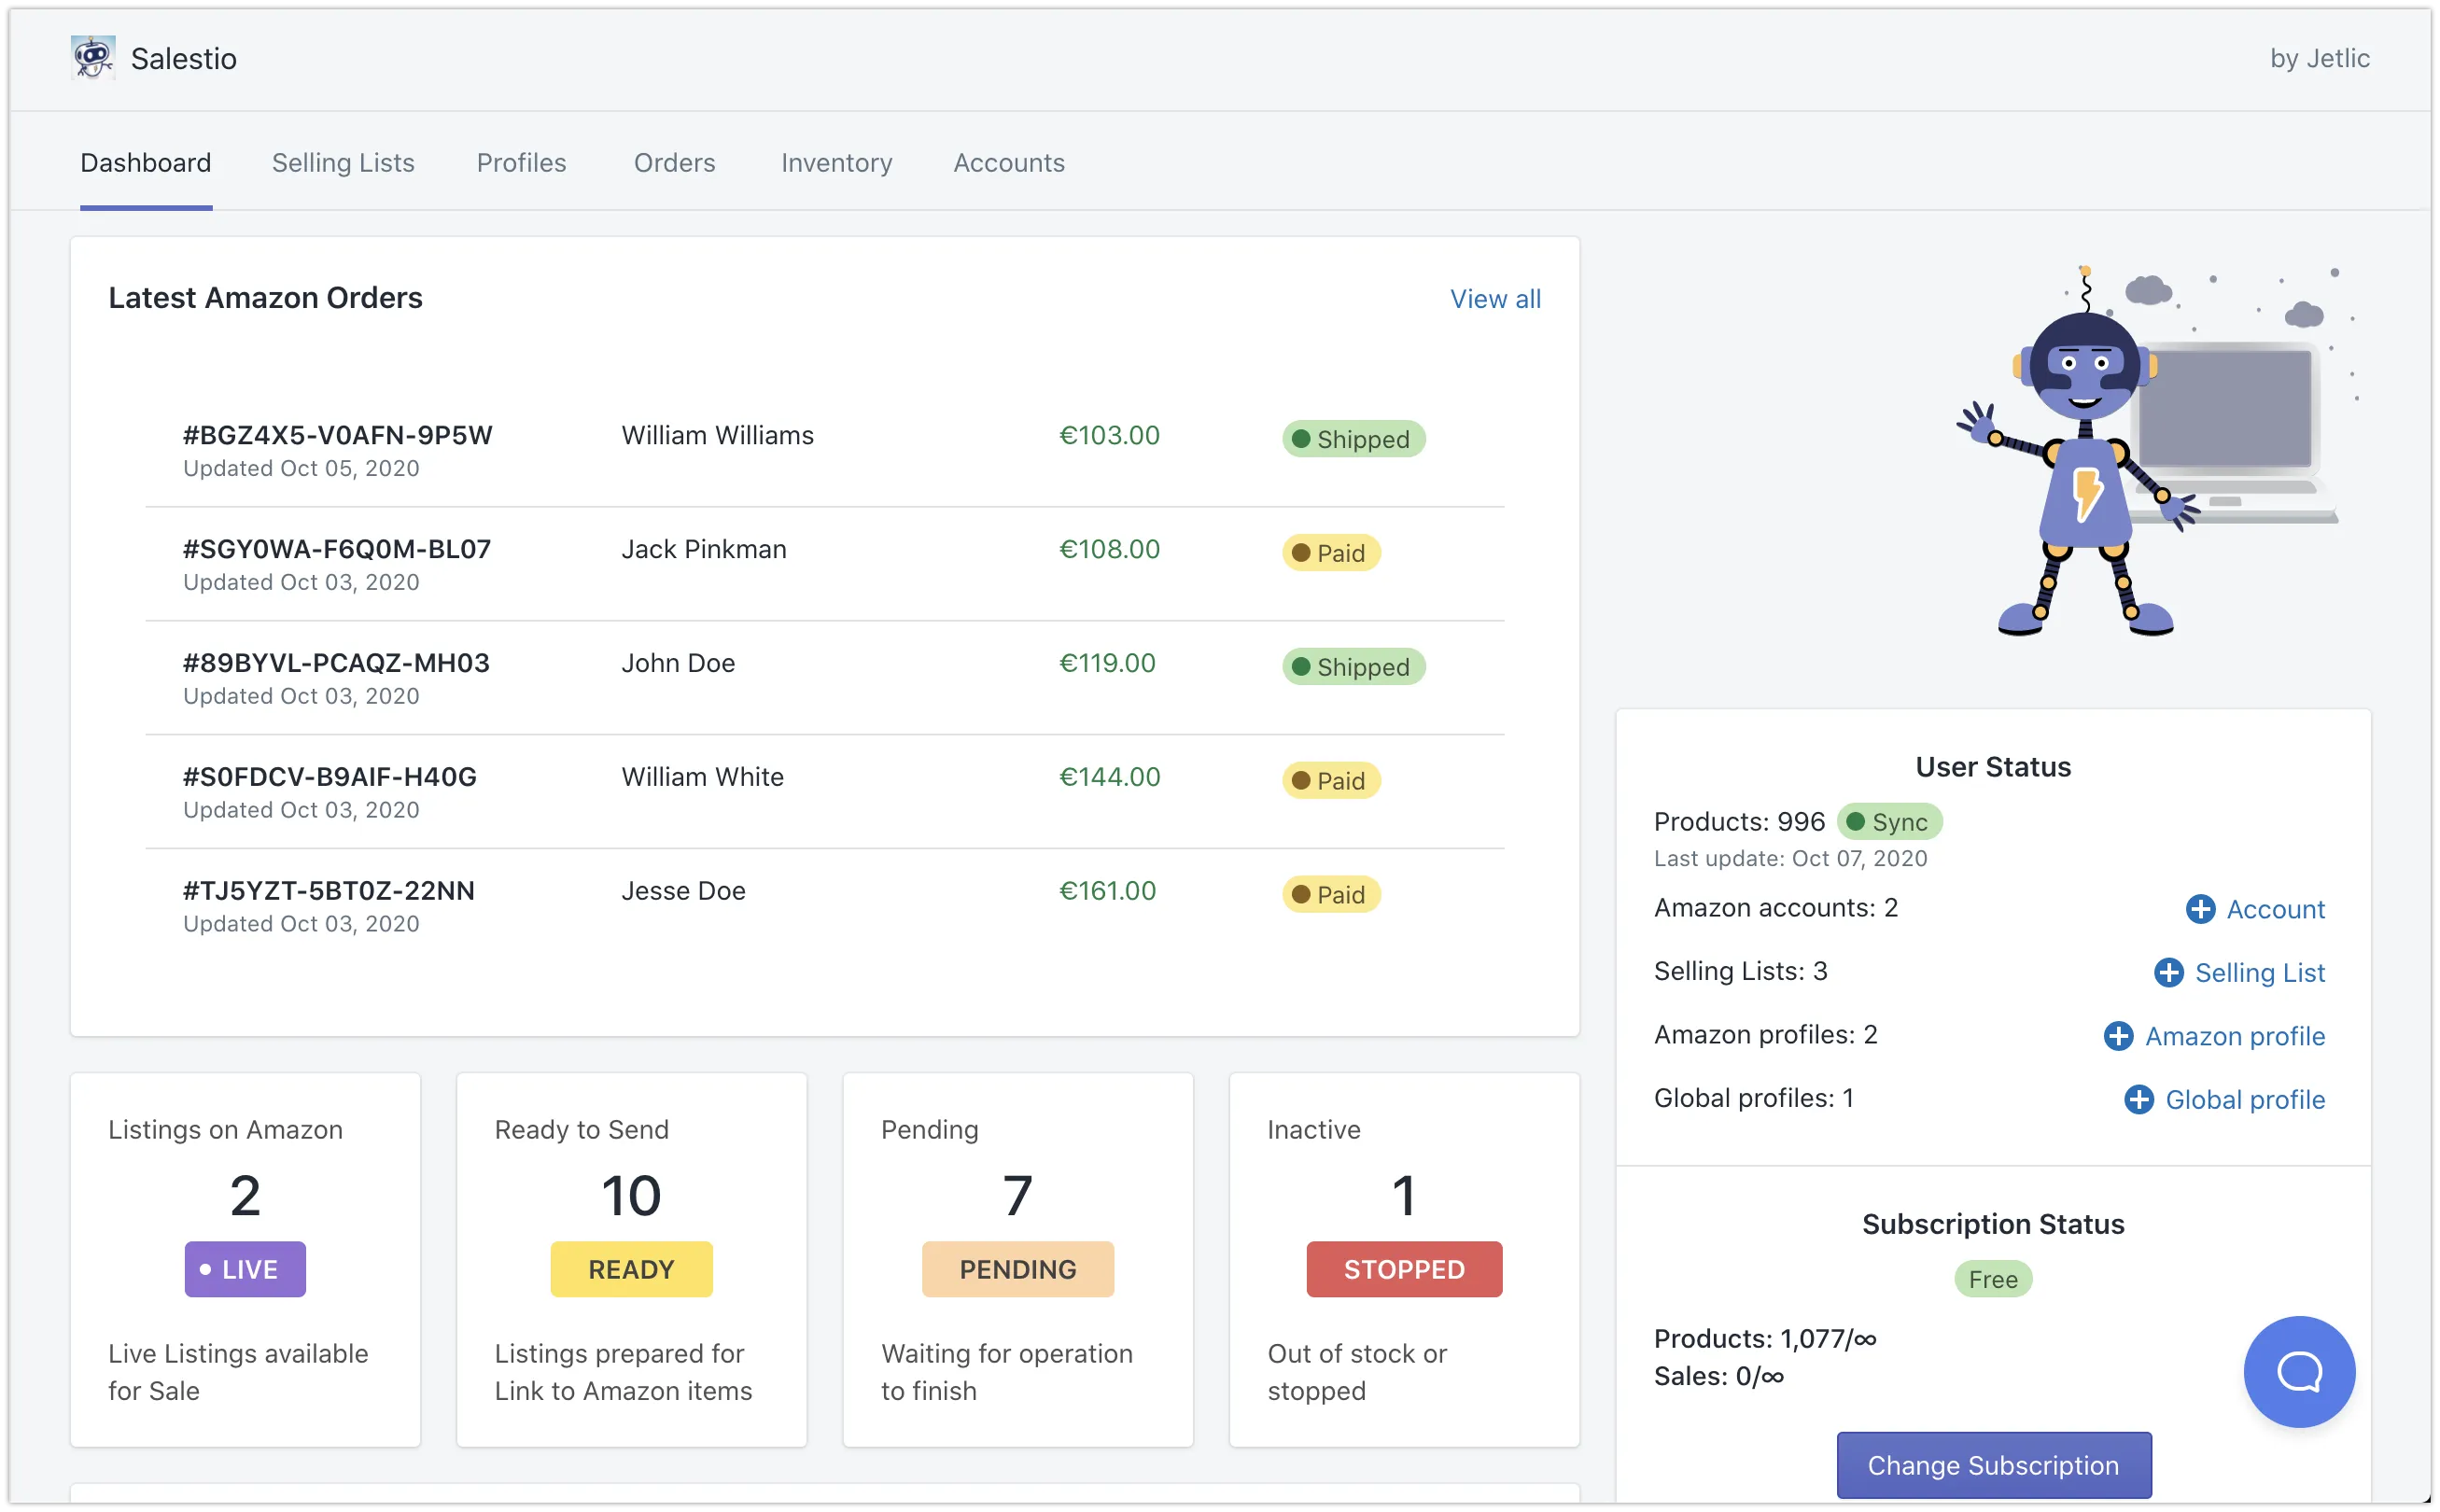This screenshot has height=1512, width=2440.
Task: Open order #BGZ4X5-V0AFN-9P5W
Action: [337, 436]
